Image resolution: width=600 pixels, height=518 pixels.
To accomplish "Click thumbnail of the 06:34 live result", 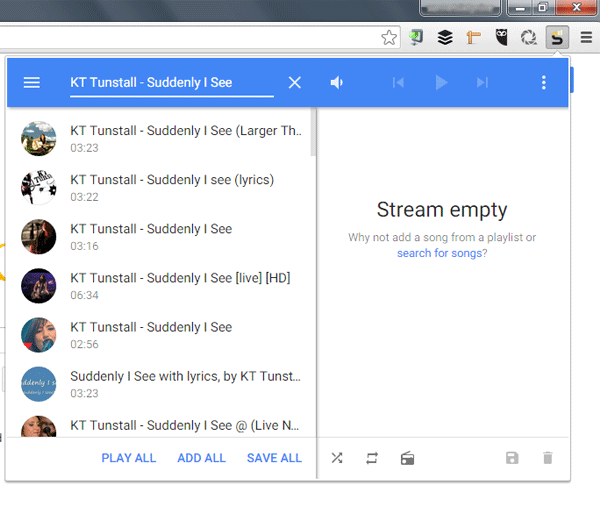I will [x=38, y=286].
